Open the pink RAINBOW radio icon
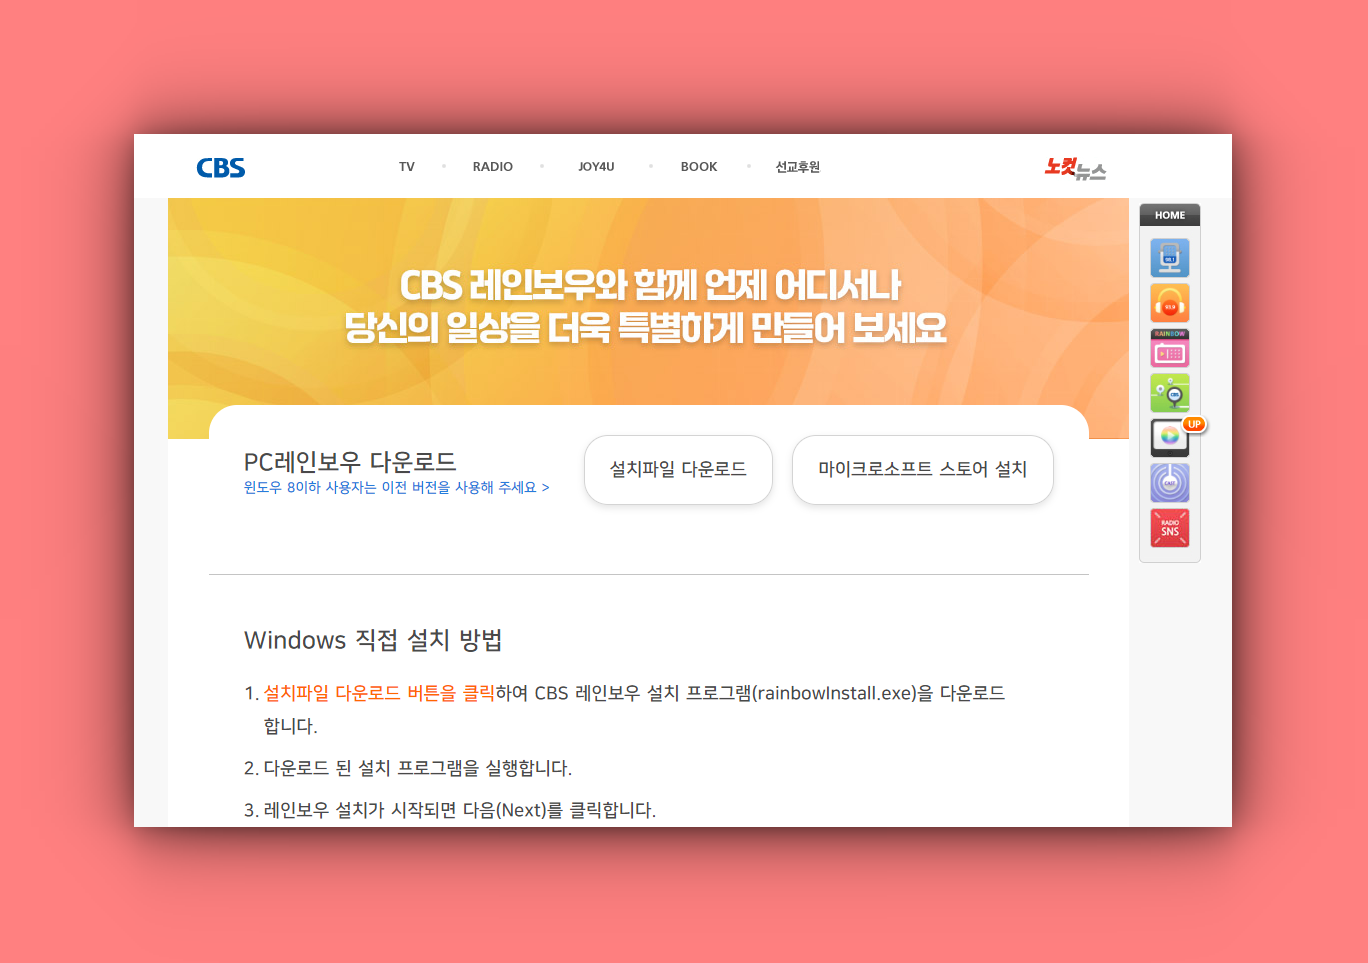Image resolution: width=1368 pixels, height=963 pixels. pos(1170,348)
